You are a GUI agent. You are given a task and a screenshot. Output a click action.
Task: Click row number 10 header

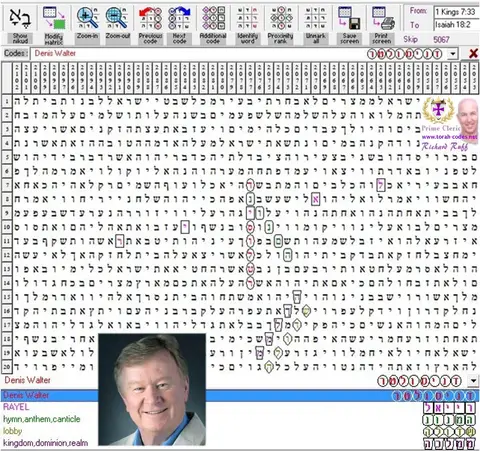click(6, 227)
